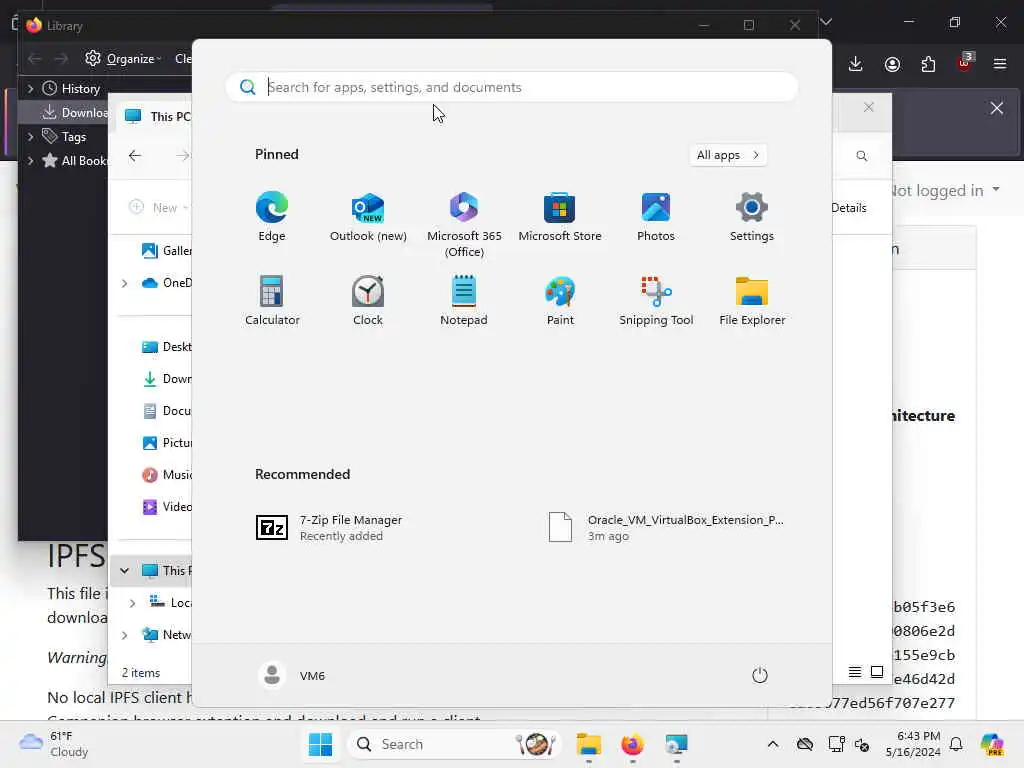Open the Organize menu in Library
The width and height of the screenshot is (1024, 768).
tap(123, 59)
